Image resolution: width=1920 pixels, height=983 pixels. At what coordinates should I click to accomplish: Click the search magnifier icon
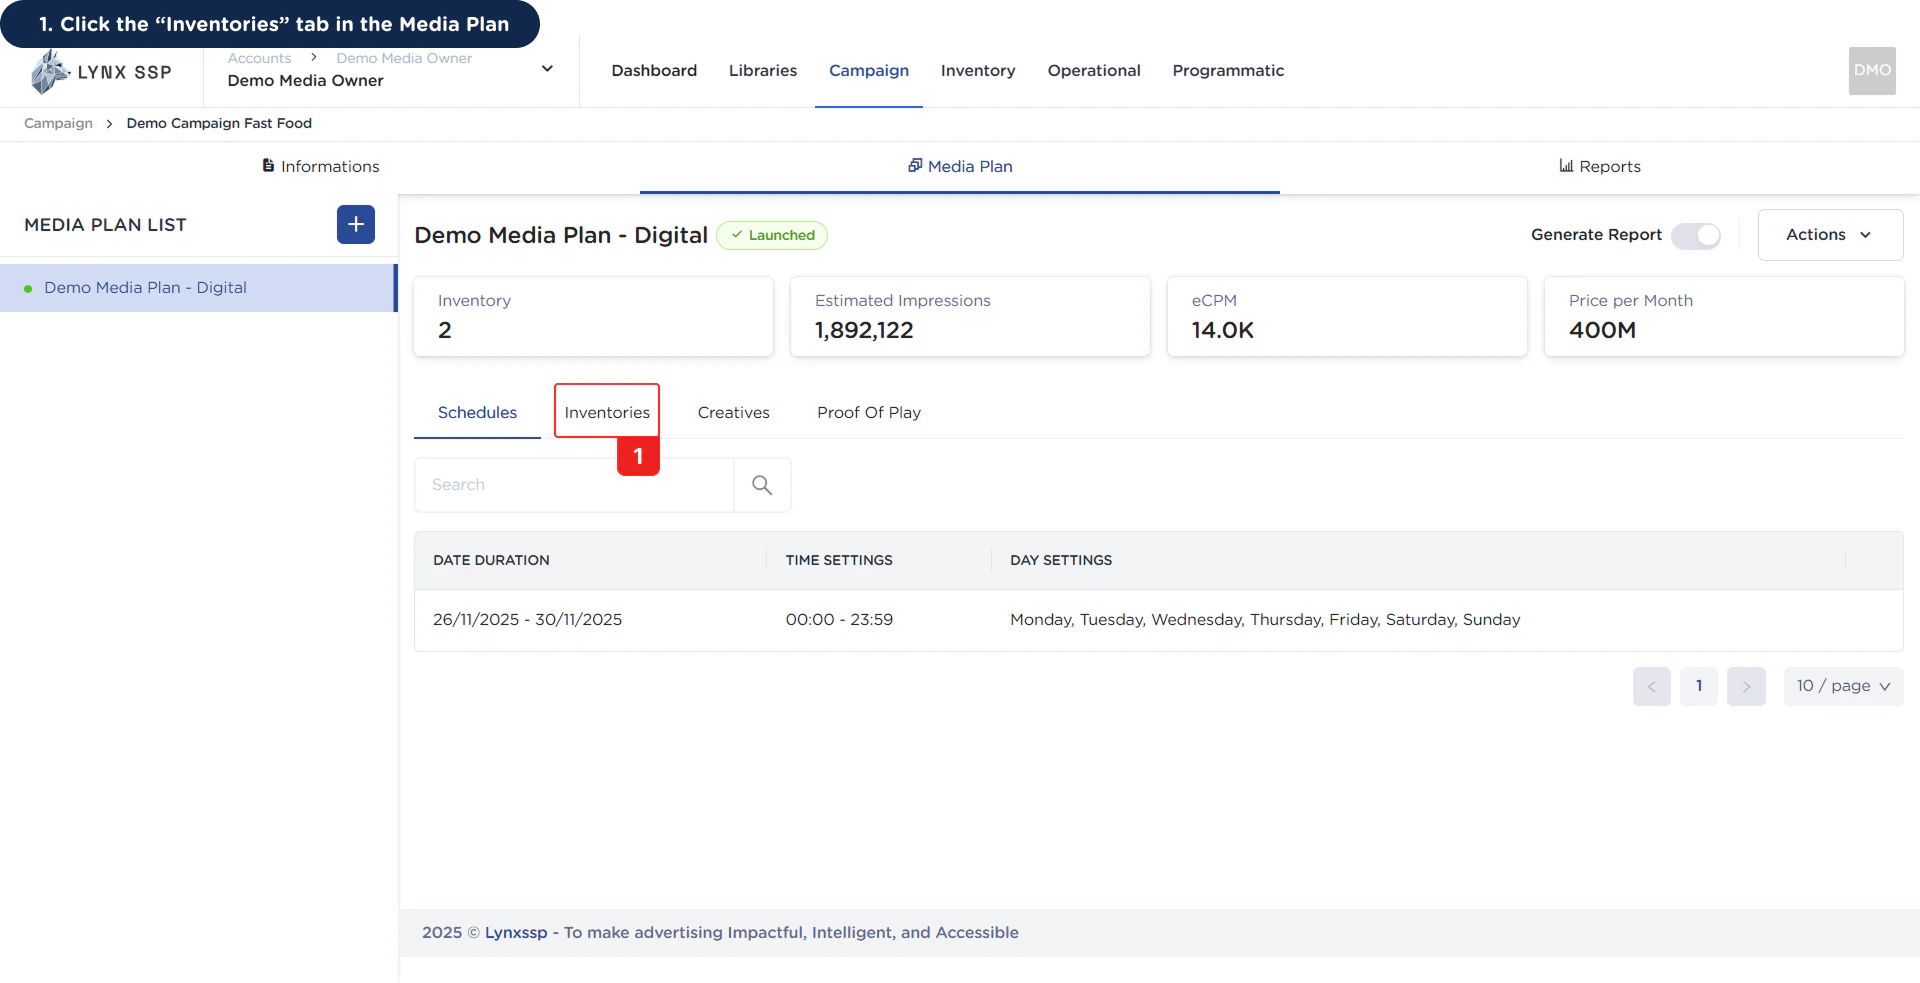coord(762,484)
